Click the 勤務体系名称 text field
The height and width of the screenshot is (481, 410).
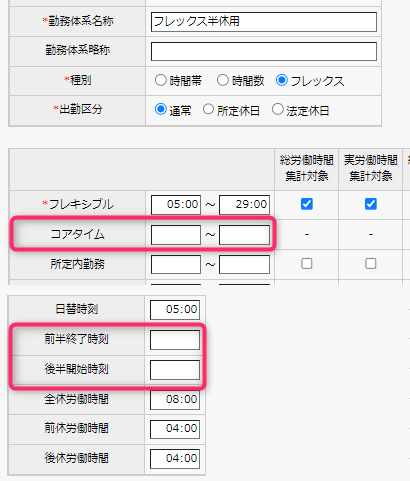tap(264, 22)
